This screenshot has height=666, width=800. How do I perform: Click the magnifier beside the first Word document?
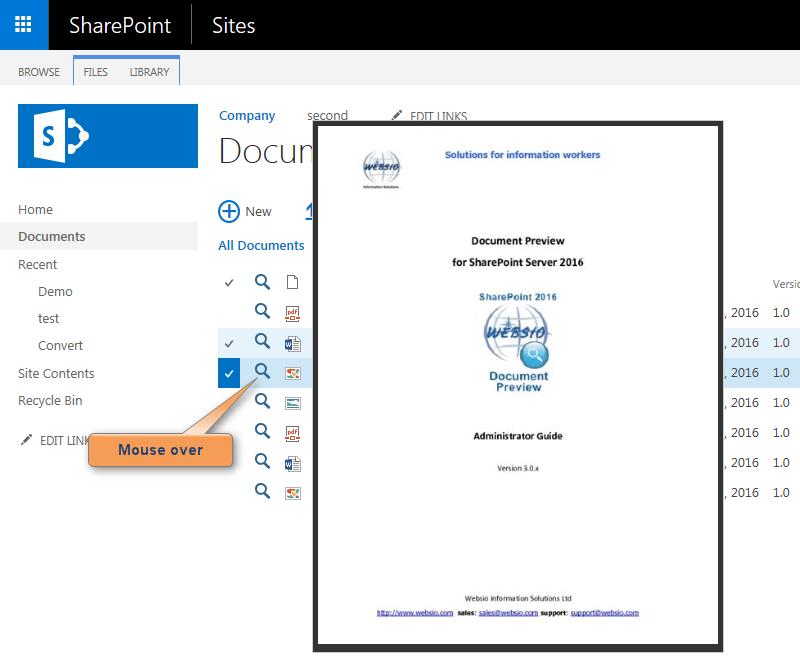[x=262, y=342]
